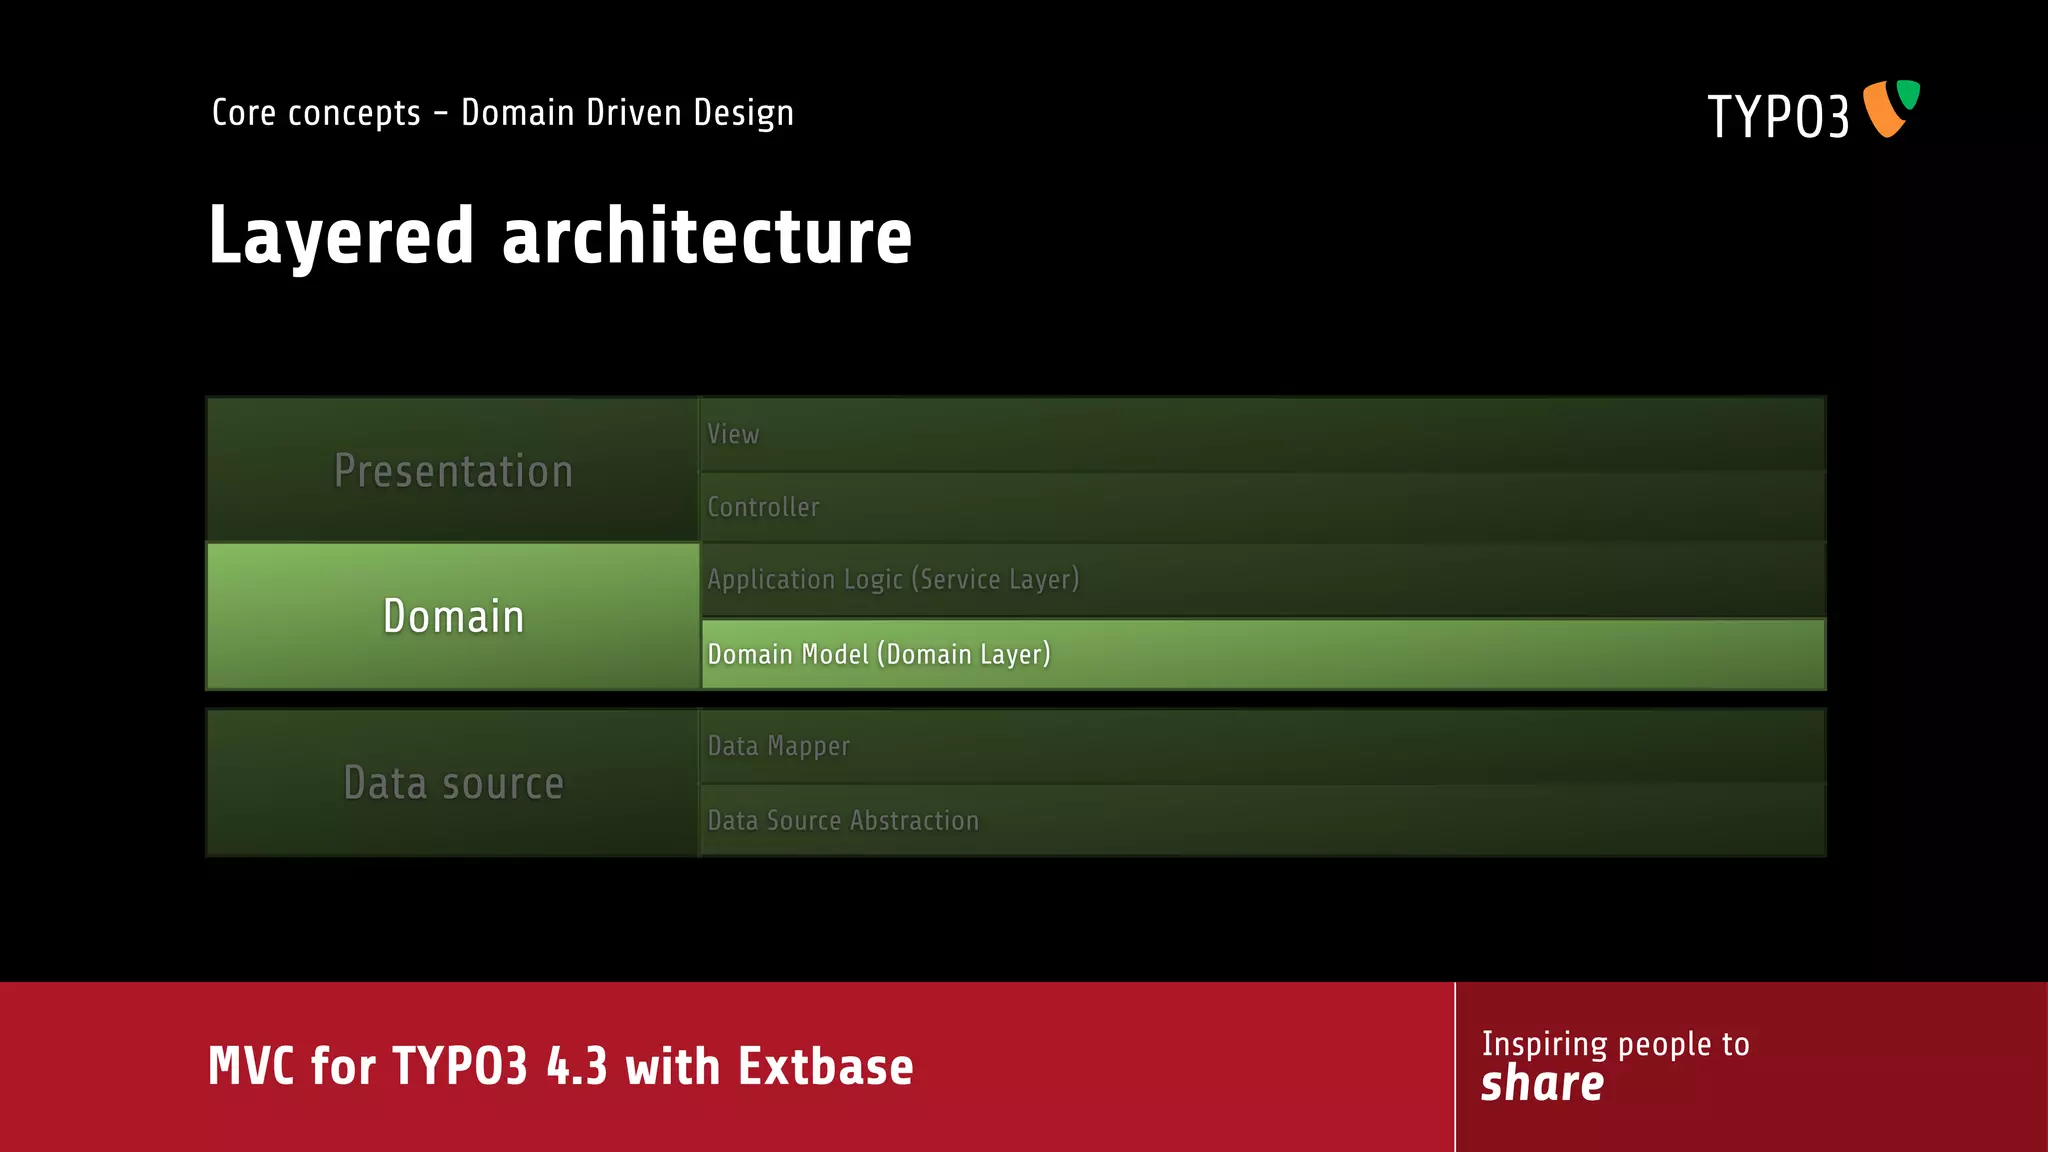This screenshot has height=1152, width=2048.
Task: Select the highlighted Domain layer block
Action: [x=453, y=616]
